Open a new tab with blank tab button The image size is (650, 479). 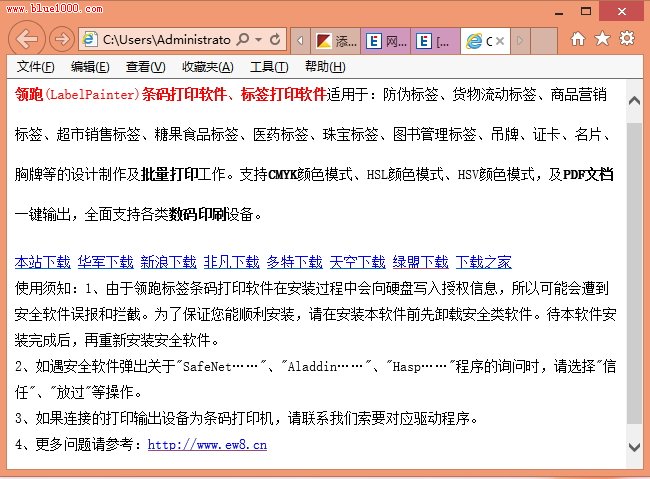coord(543,41)
